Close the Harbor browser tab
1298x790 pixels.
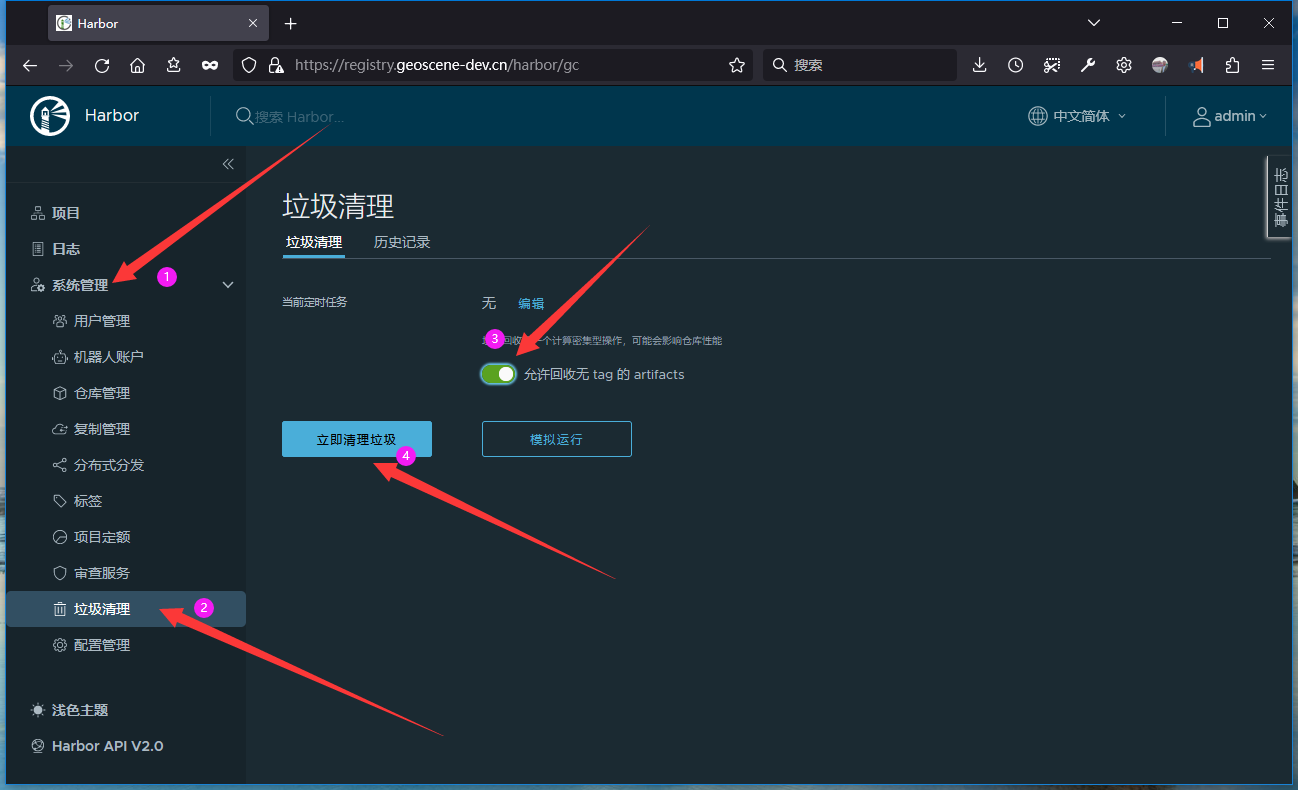pos(252,23)
